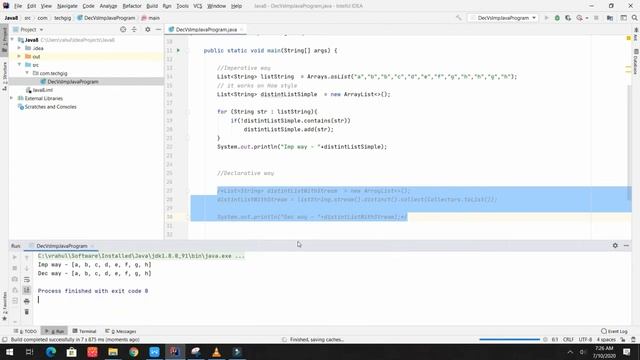Open the Terminal tool window
The height and width of the screenshot is (360, 640).
(84, 331)
